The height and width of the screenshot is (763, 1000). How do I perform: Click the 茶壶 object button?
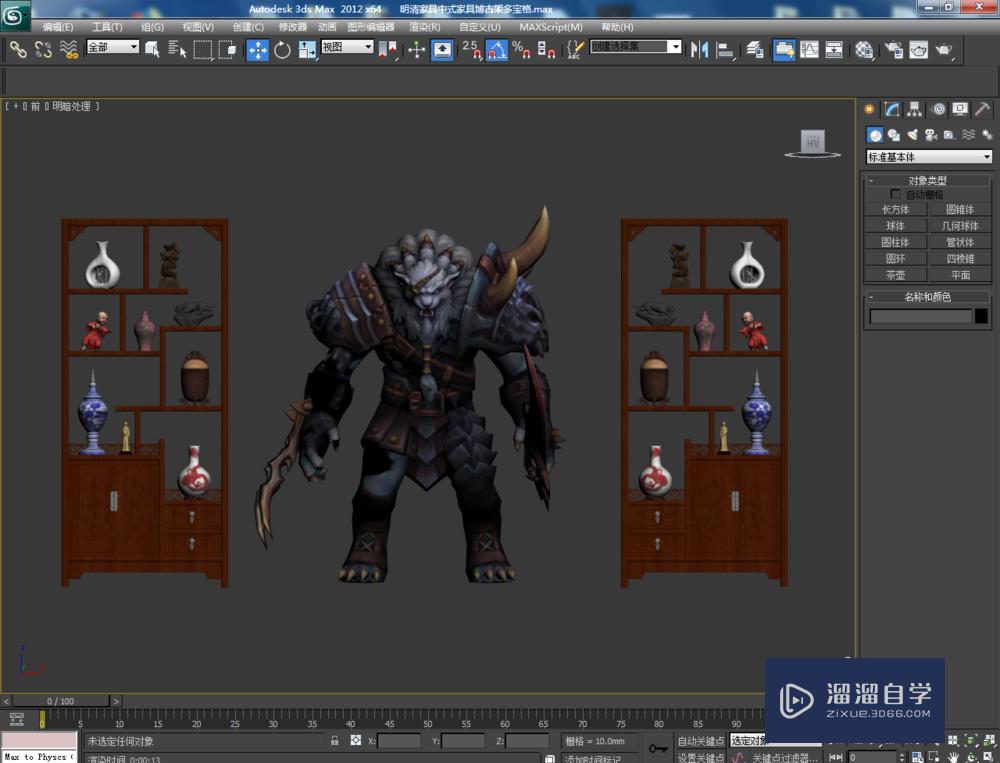[896, 275]
